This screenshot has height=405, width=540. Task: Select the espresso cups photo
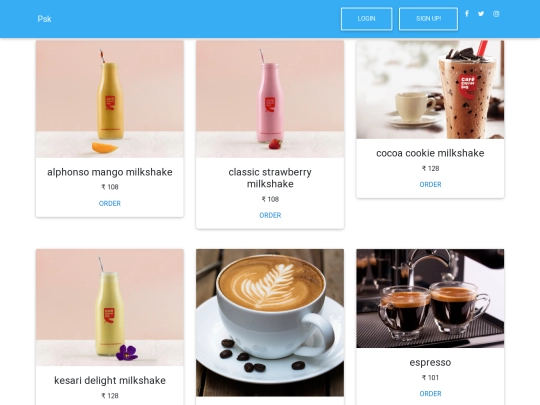[430, 299]
